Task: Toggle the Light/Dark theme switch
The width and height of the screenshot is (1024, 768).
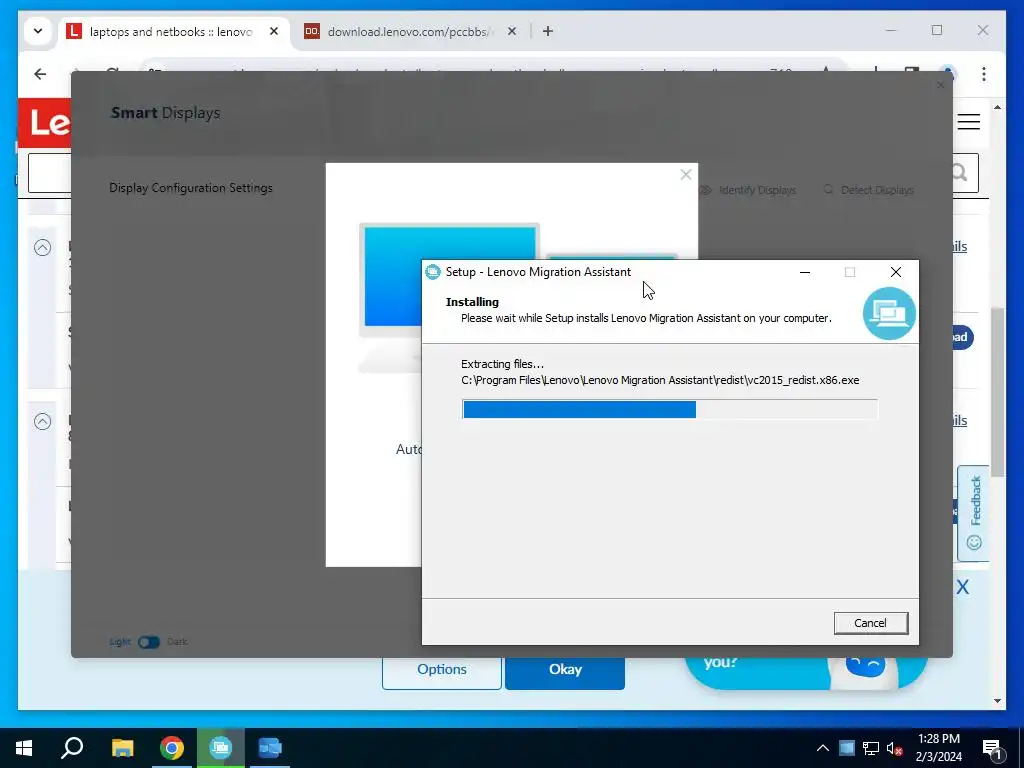Action: [x=149, y=642]
